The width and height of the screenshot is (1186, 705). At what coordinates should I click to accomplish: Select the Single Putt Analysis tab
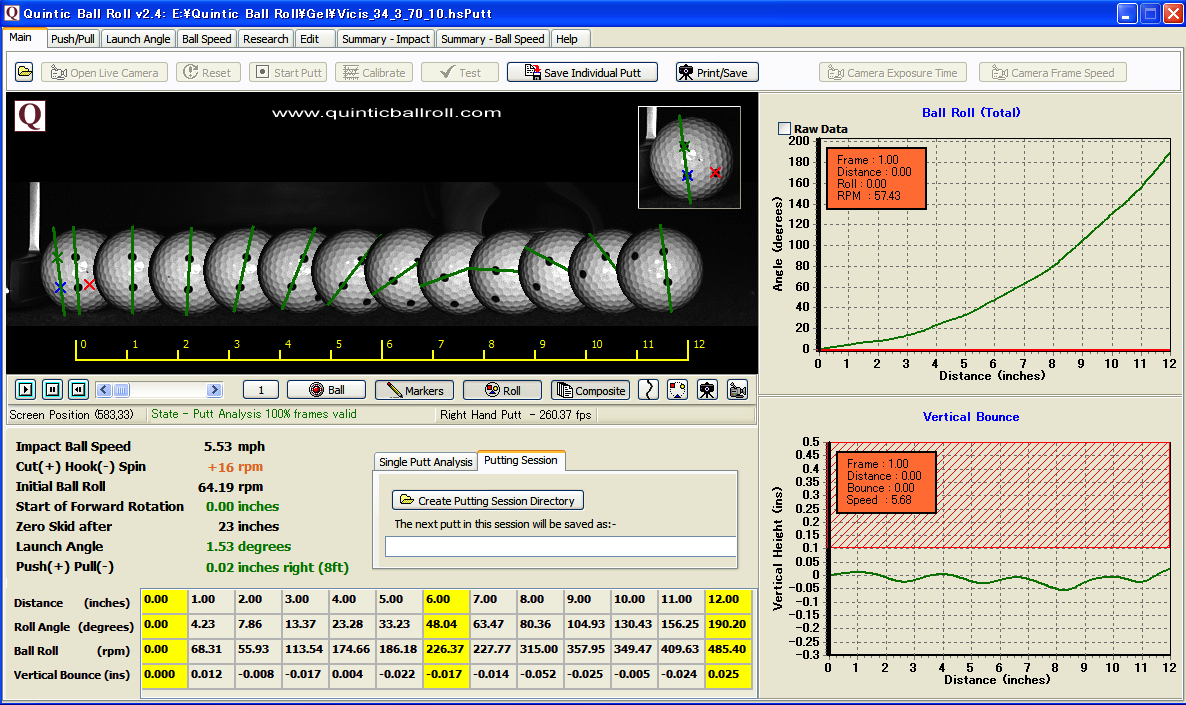[425, 462]
